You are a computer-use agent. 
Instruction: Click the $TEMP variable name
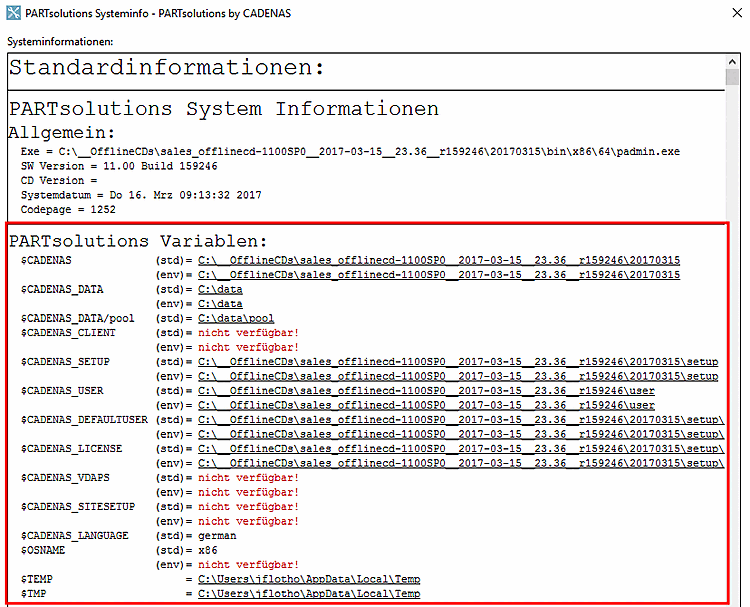tap(36, 579)
